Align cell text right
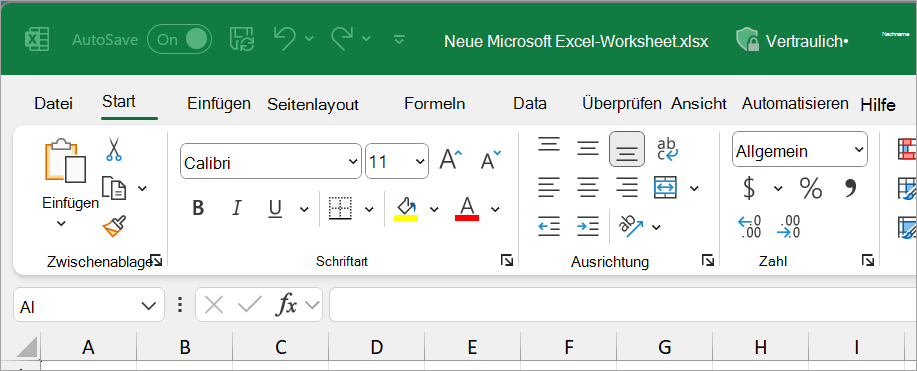The height and width of the screenshot is (371, 917). pyautogui.click(x=627, y=187)
